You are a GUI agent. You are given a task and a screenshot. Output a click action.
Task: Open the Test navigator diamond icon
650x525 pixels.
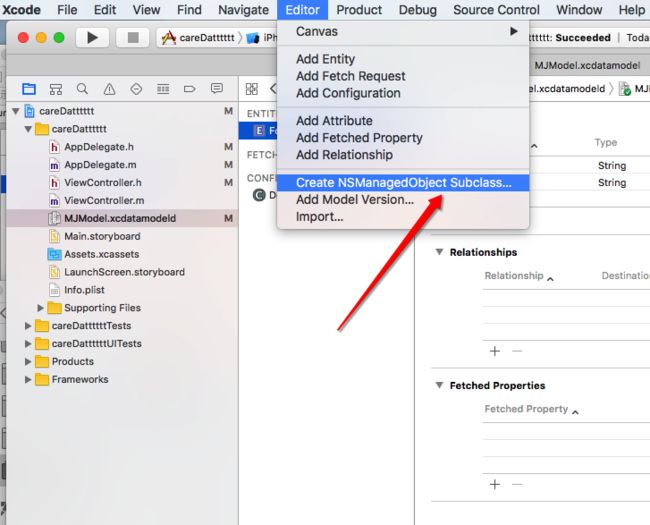(x=136, y=89)
